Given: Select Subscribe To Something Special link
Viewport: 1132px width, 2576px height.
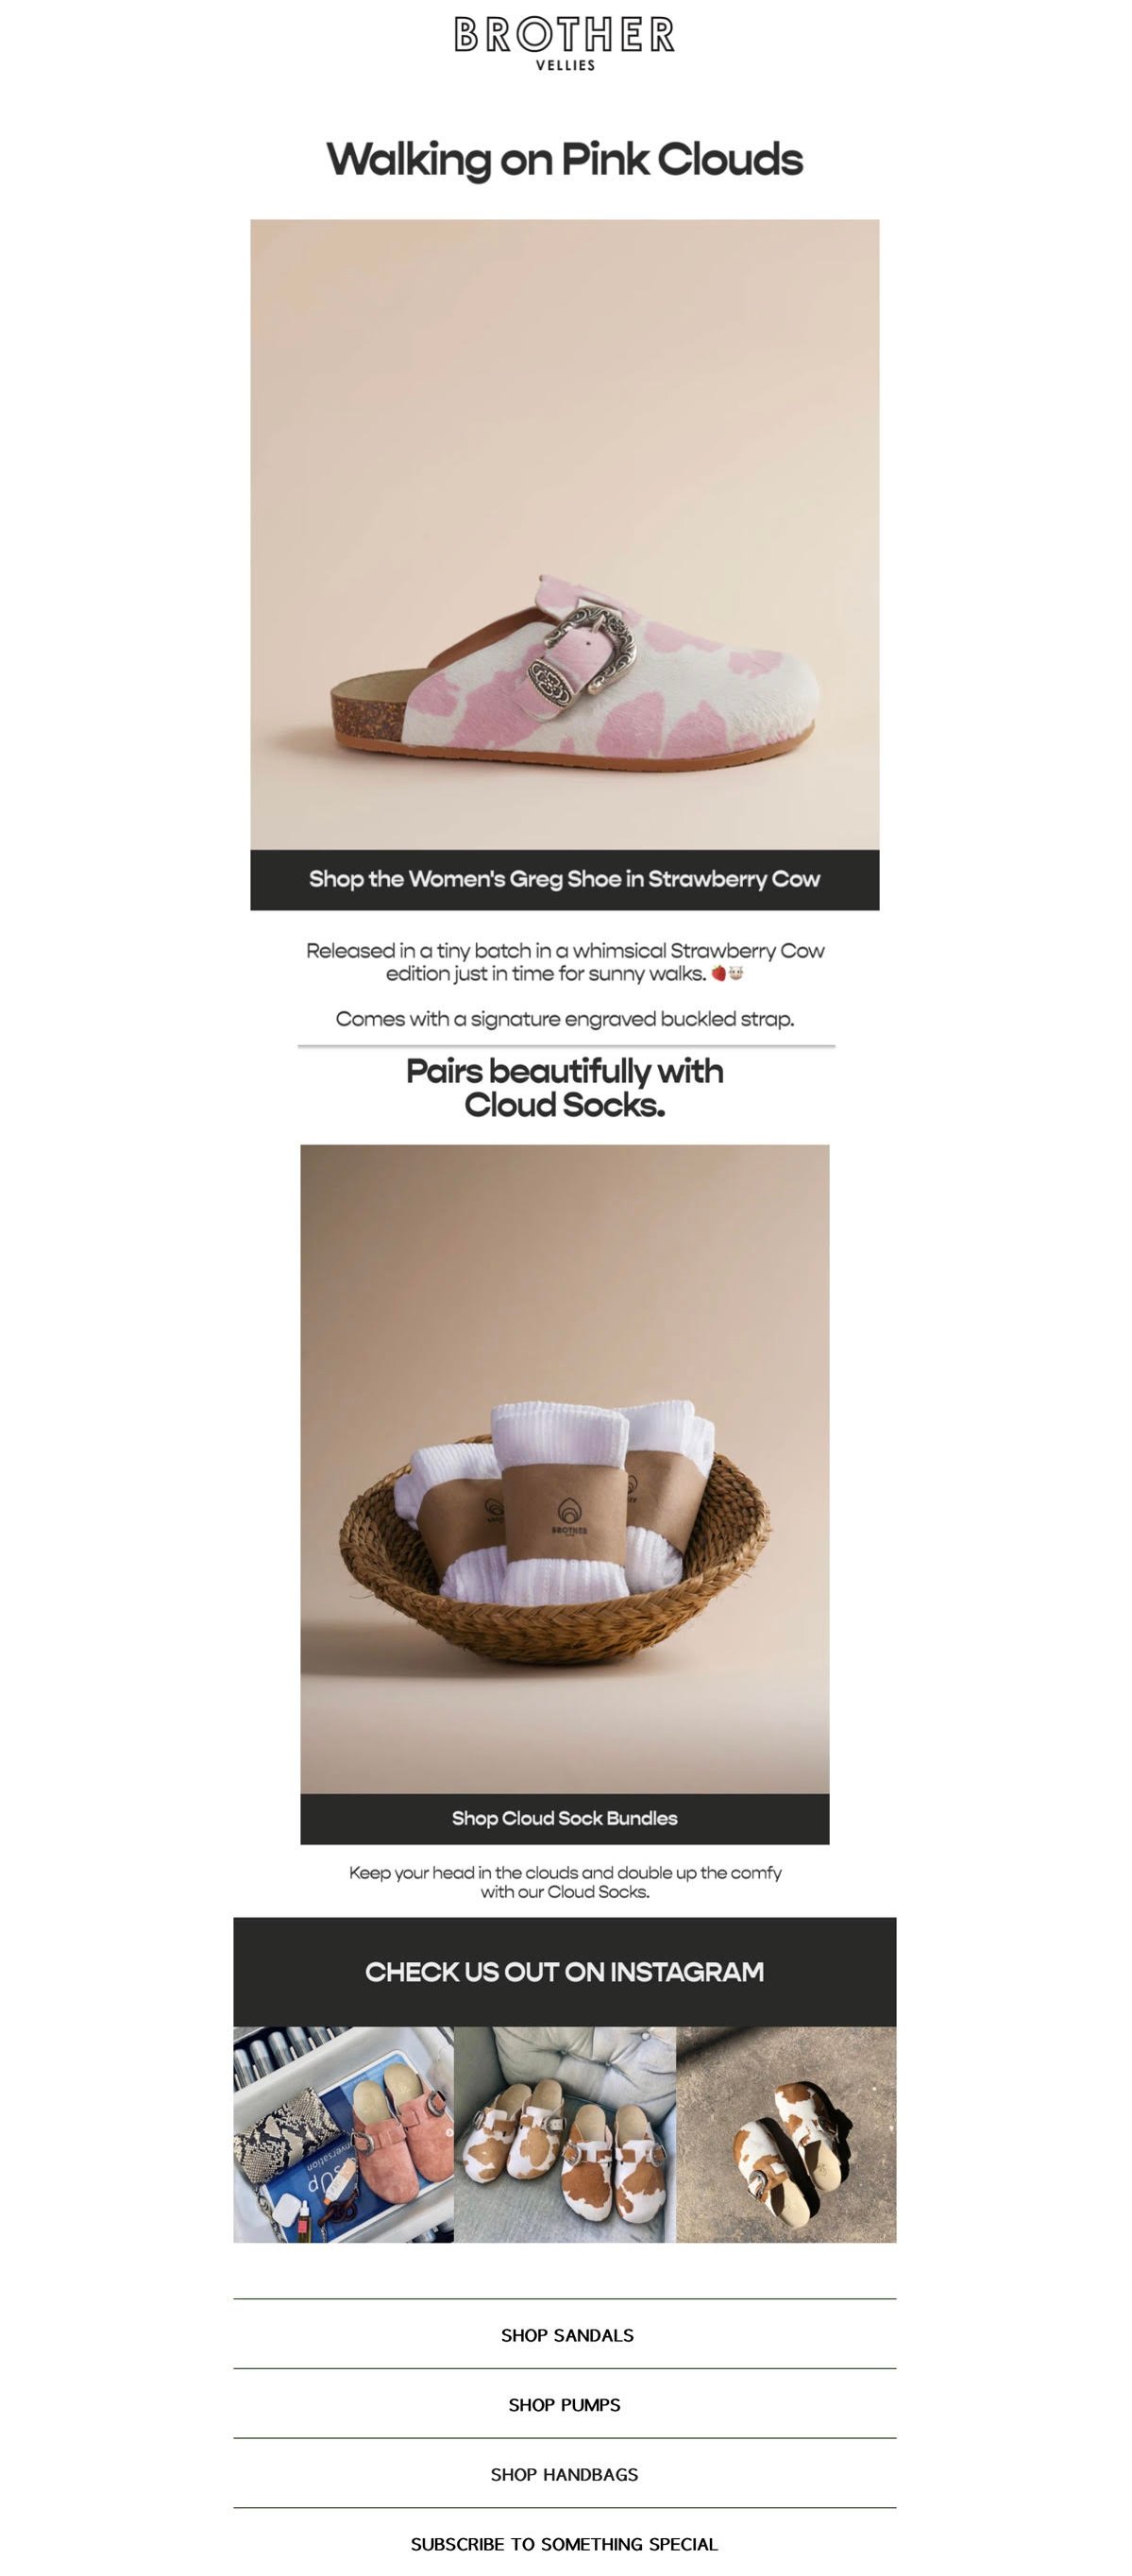Looking at the screenshot, I should pyautogui.click(x=565, y=2544).
